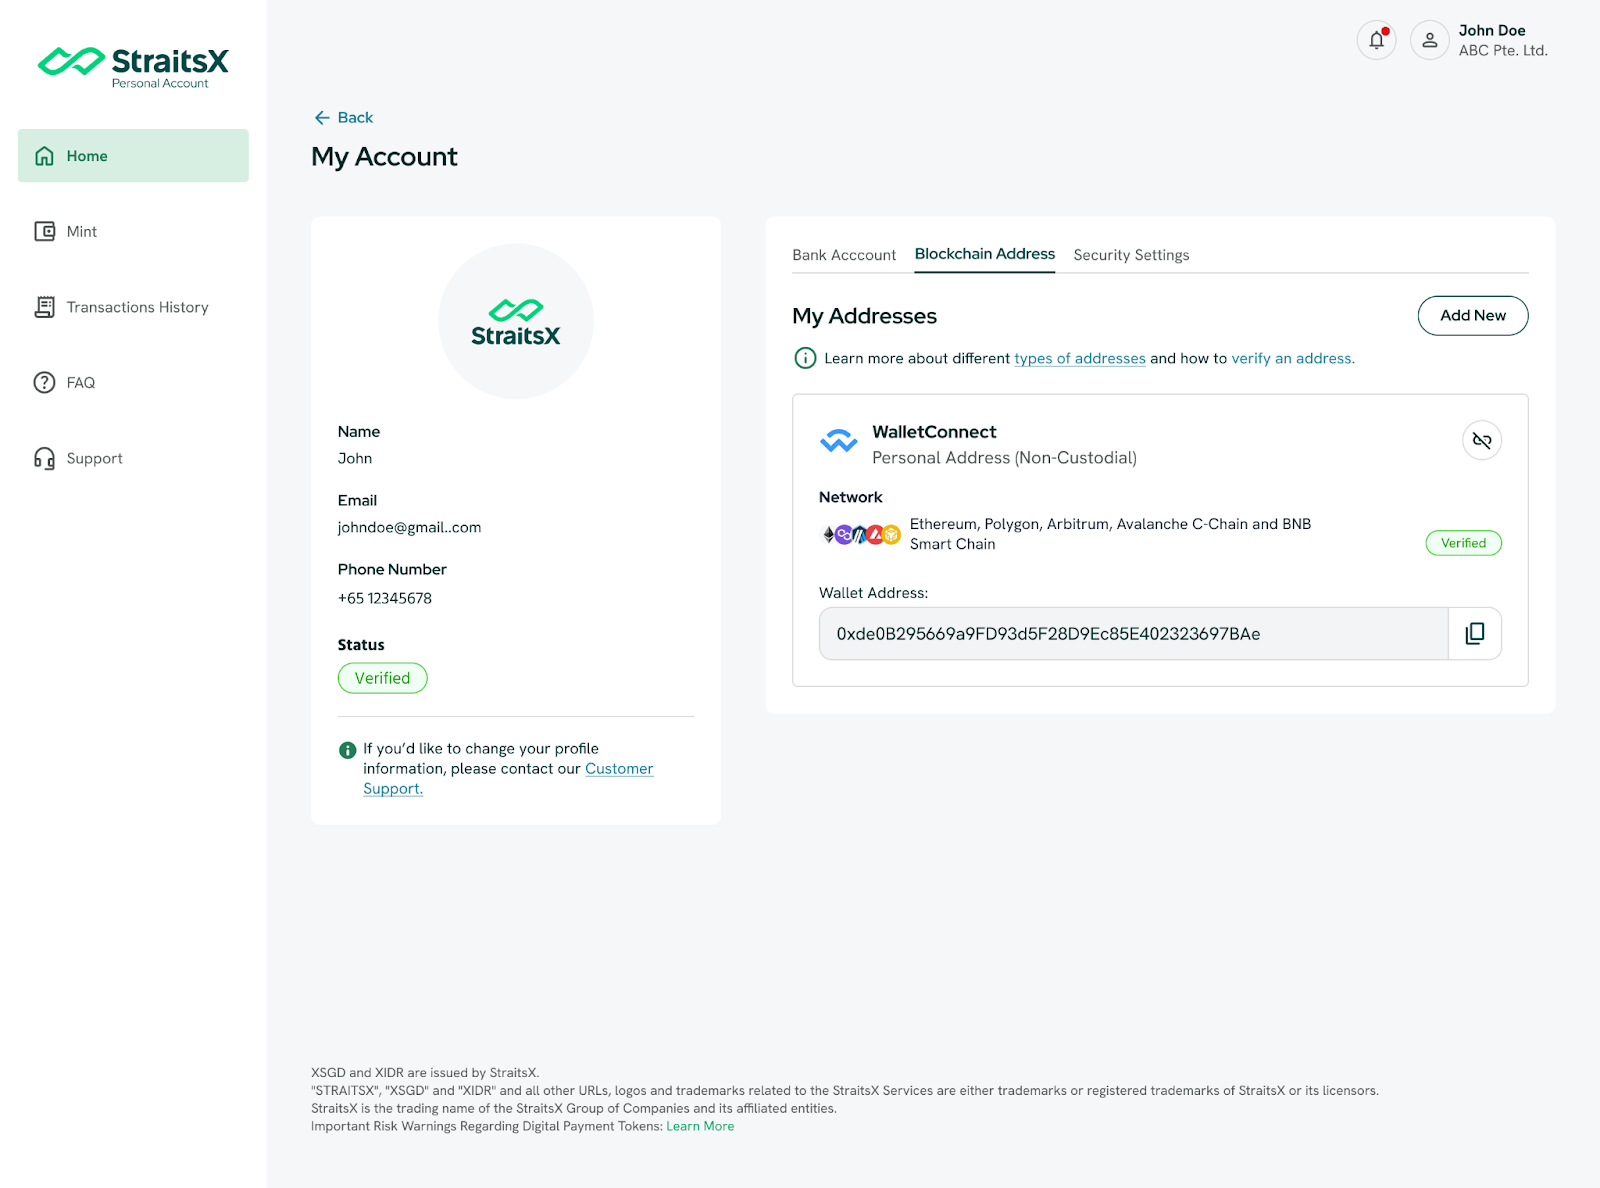
Task: Click the ABC Pte. Ltd. company label
Action: (x=1503, y=51)
